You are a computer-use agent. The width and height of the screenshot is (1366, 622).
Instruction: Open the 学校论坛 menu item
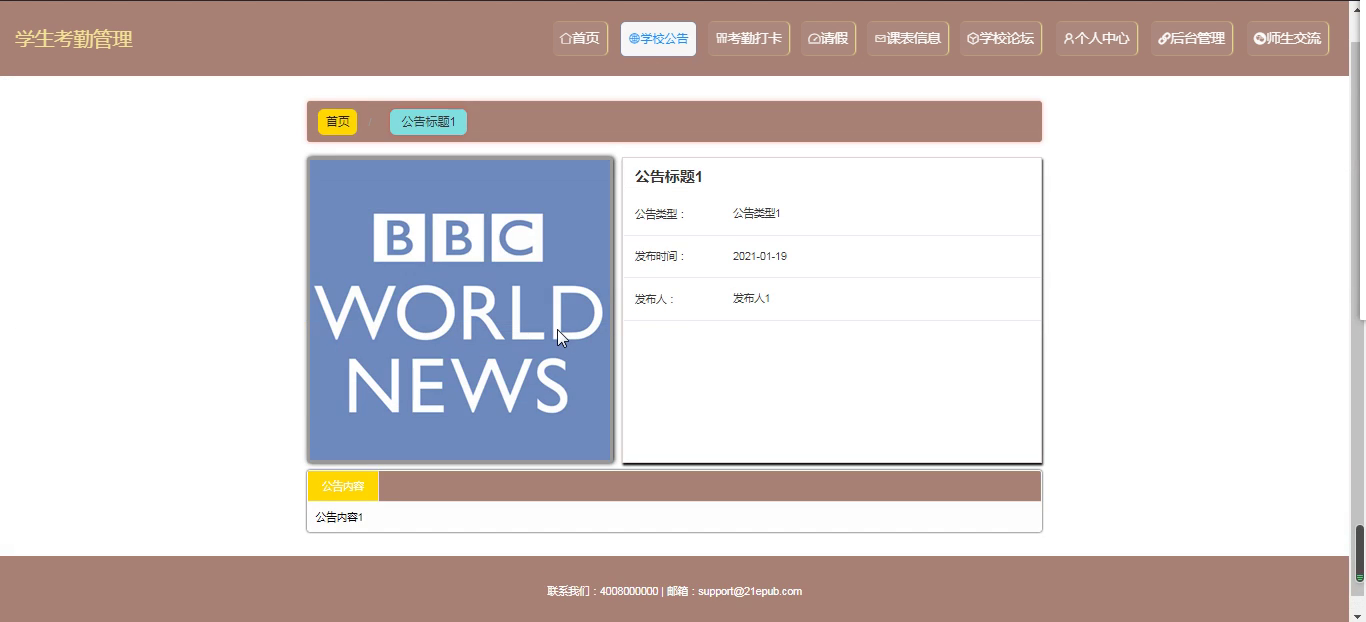click(x=1001, y=39)
